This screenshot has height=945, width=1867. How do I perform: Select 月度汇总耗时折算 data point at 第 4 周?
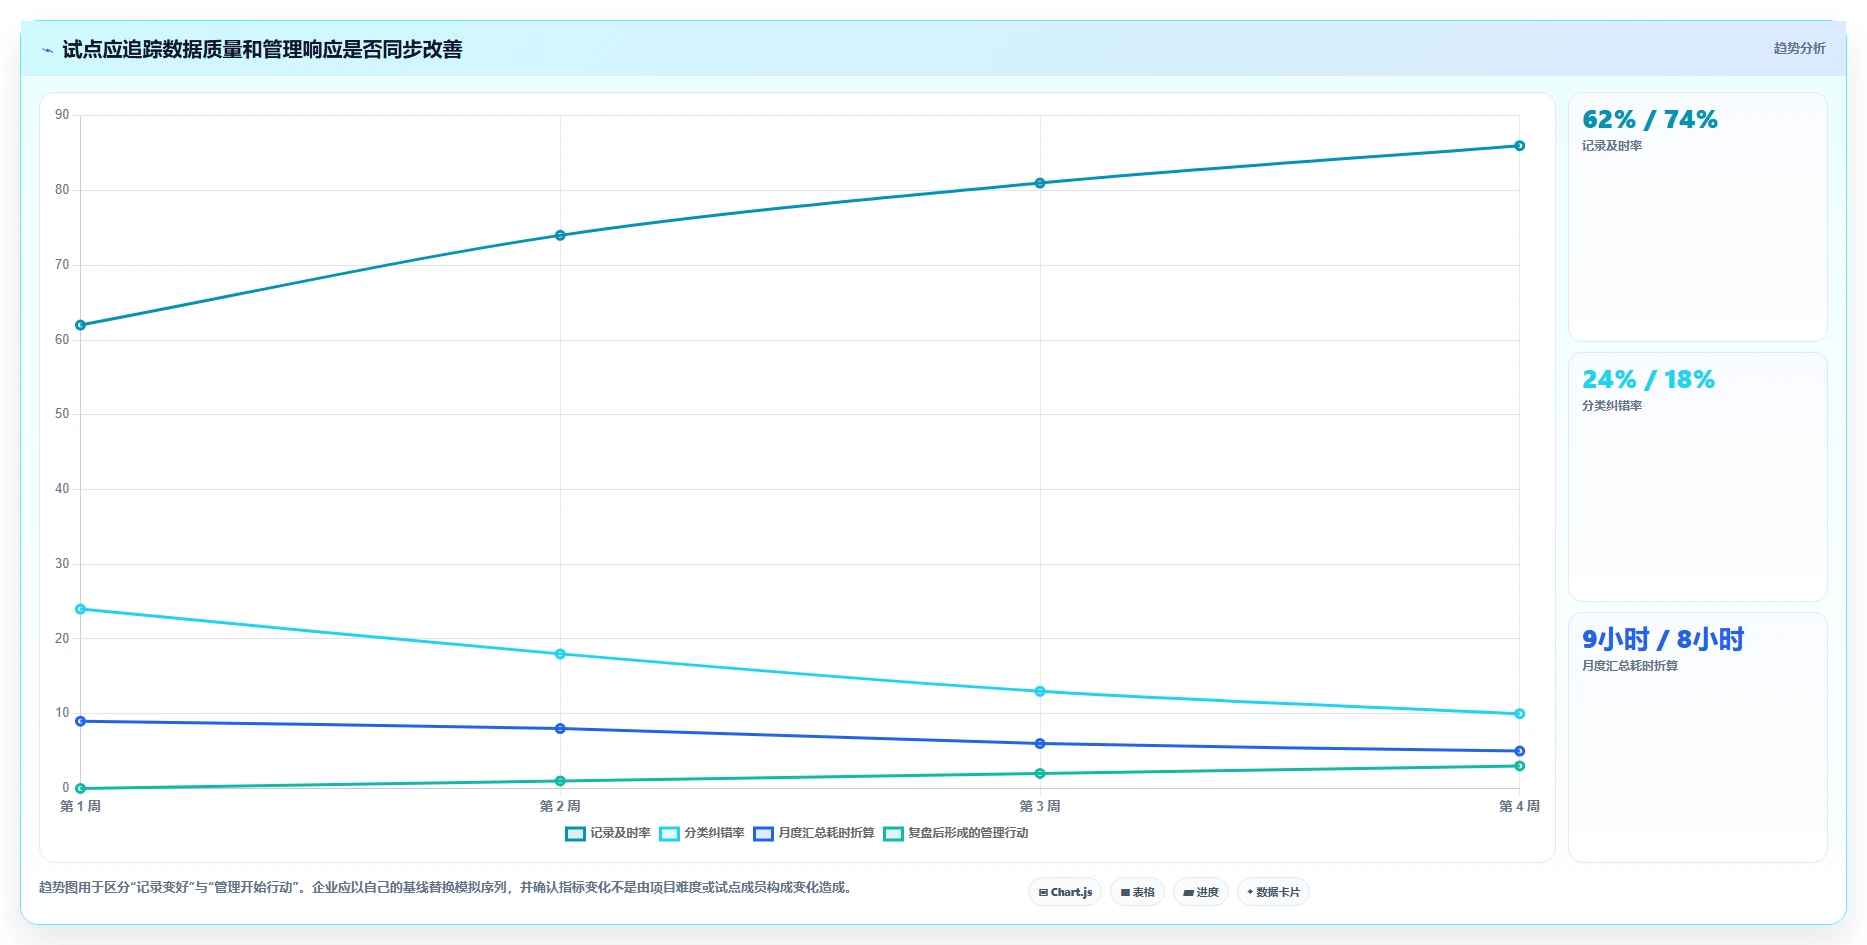tap(1519, 751)
